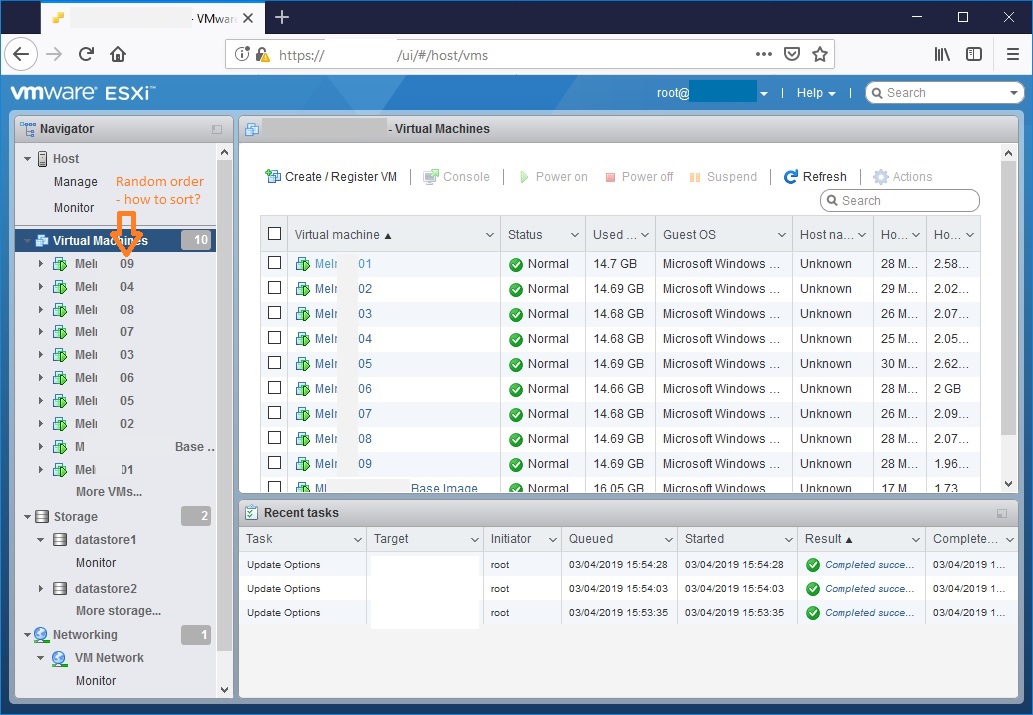The height and width of the screenshot is (715, 1033).
Task: Open the browser library icon
Action: coord(942,54)
